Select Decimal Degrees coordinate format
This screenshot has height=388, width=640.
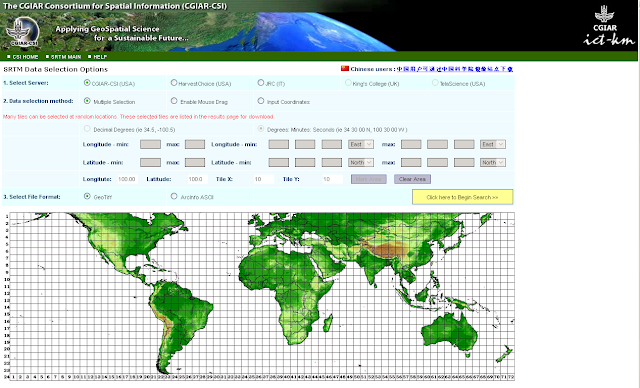pyautogui.click(x=87, y=129)
